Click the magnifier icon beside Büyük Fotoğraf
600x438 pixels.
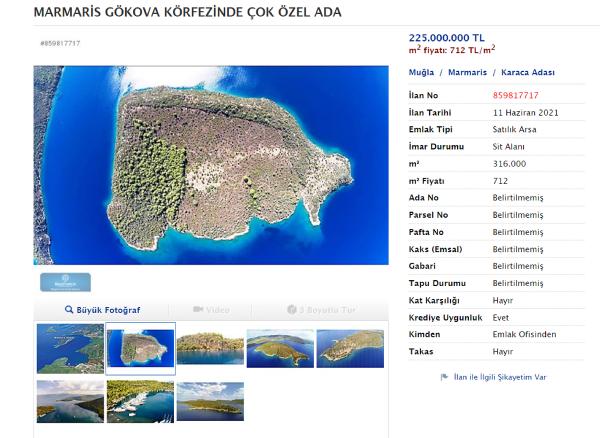pyautogui.click(x=69, y=309)
